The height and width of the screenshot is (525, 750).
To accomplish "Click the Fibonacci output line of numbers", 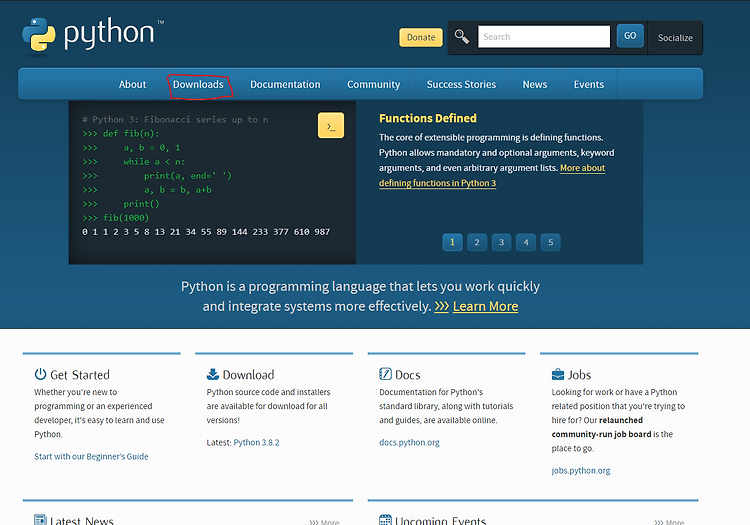I will 206,232.
